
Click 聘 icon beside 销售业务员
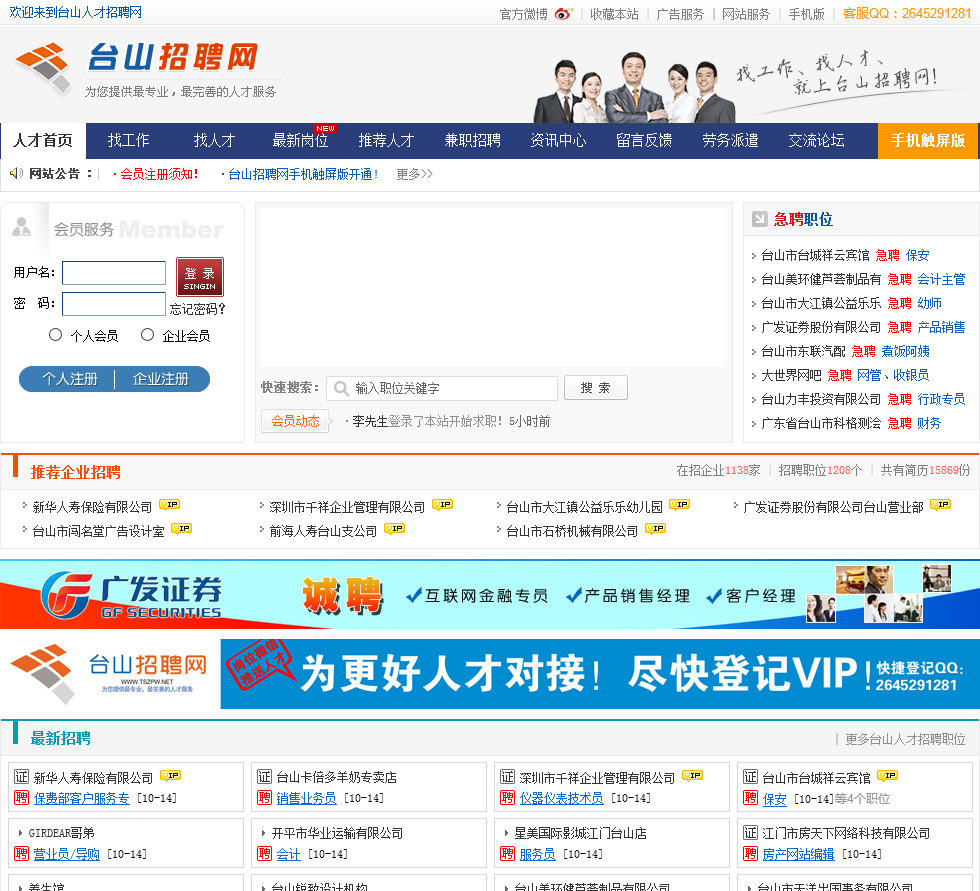[x=264, y=798]
